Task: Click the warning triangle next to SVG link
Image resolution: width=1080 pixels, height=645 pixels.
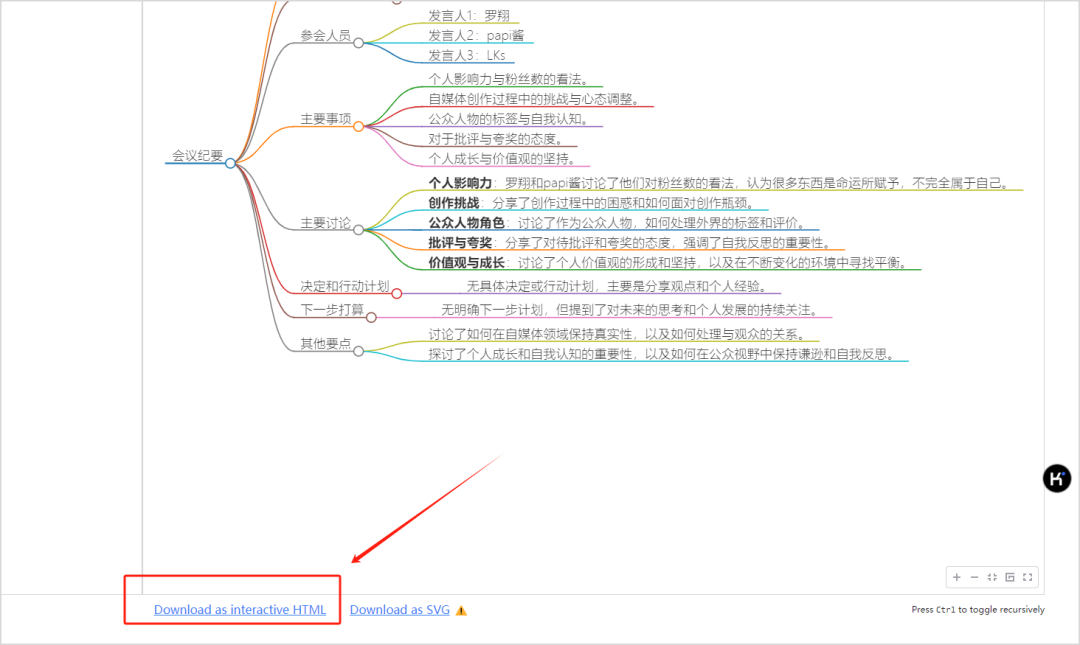Action: [461, 611]
